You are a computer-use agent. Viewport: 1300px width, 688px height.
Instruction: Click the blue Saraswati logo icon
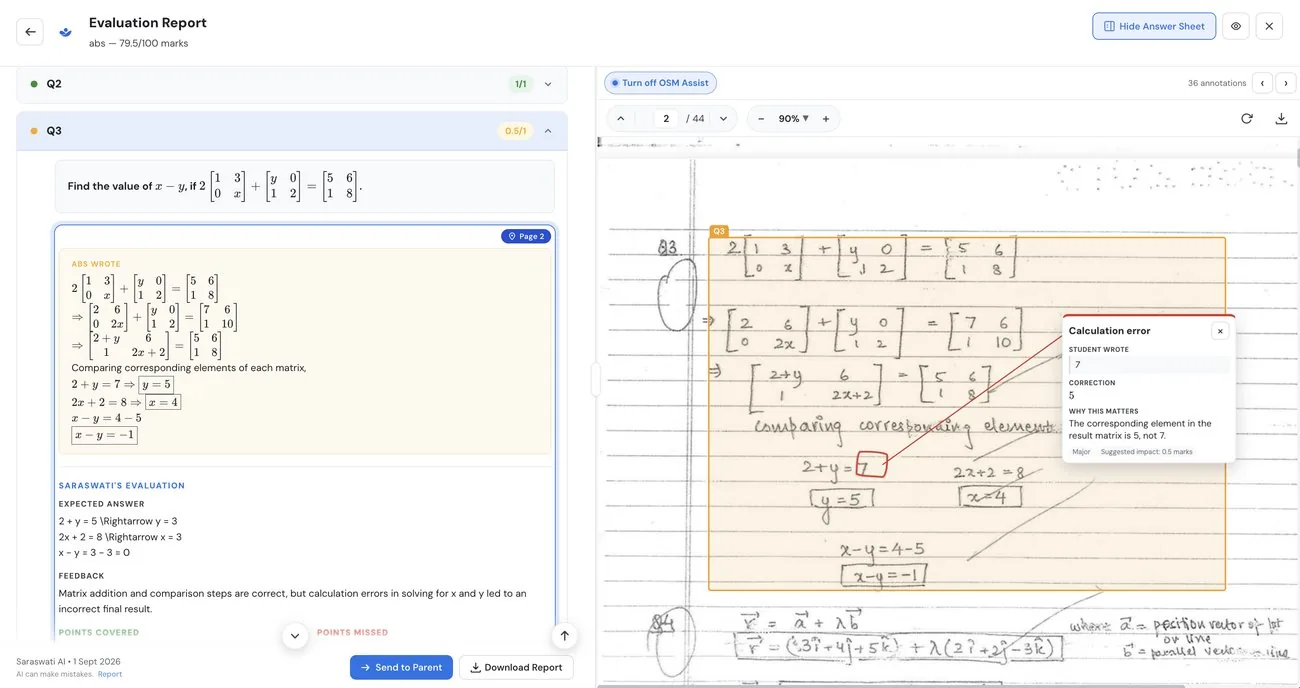tap(65, 32)
